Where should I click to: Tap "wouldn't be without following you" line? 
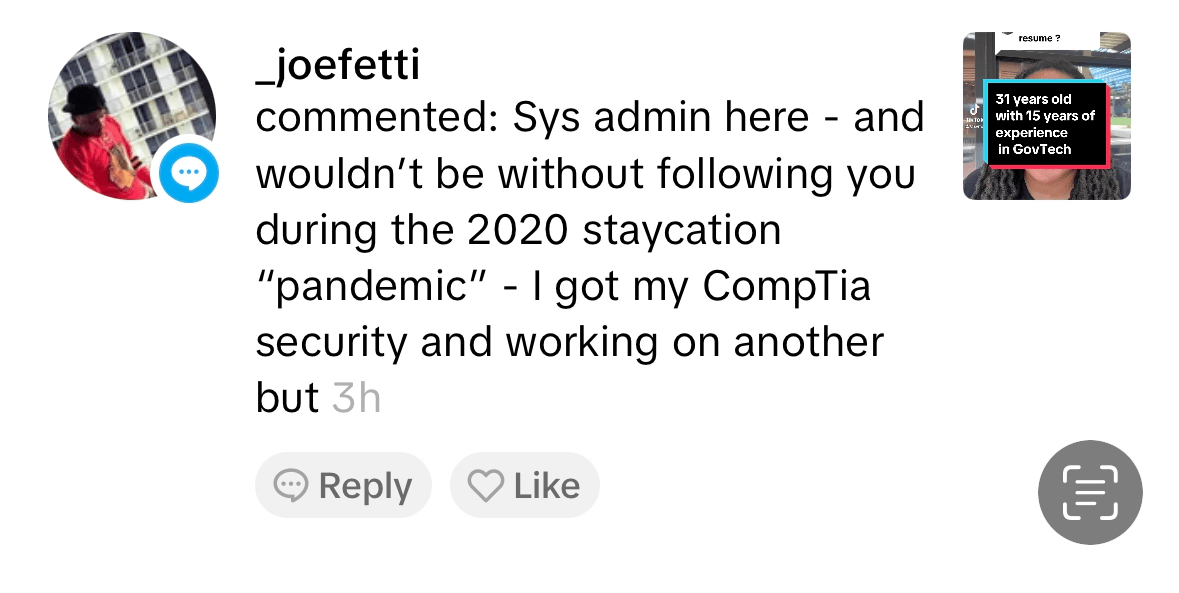click(x=585, y=174)
